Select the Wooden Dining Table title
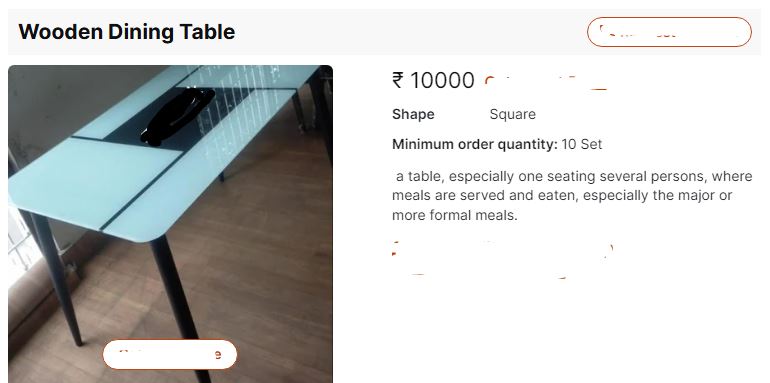 pyautogui.click(x=127, y=32)
